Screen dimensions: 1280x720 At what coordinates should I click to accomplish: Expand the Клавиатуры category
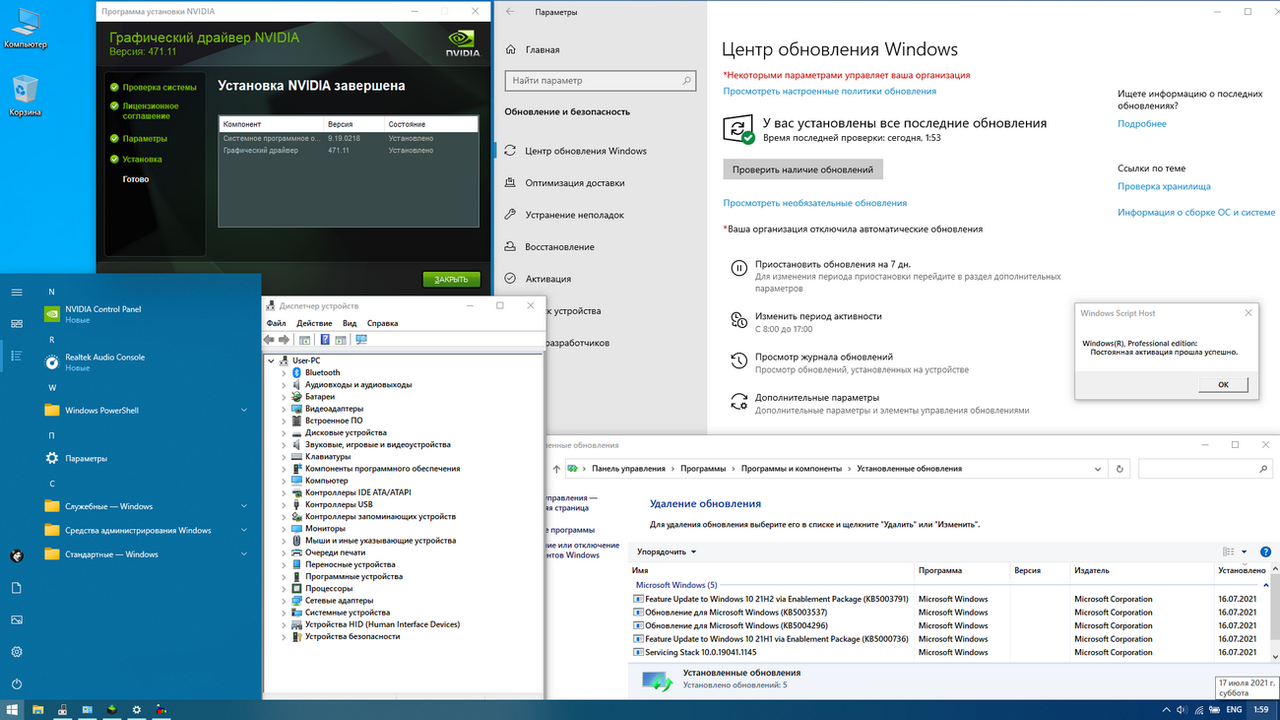pos(284,457)
